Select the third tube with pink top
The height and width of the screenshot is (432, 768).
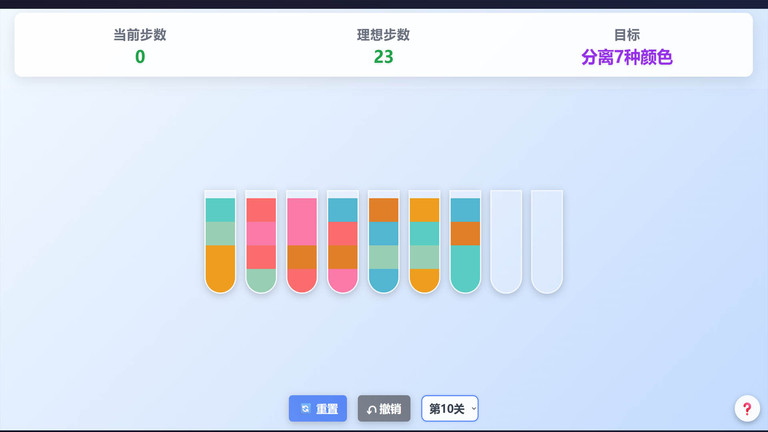point(302,242)
